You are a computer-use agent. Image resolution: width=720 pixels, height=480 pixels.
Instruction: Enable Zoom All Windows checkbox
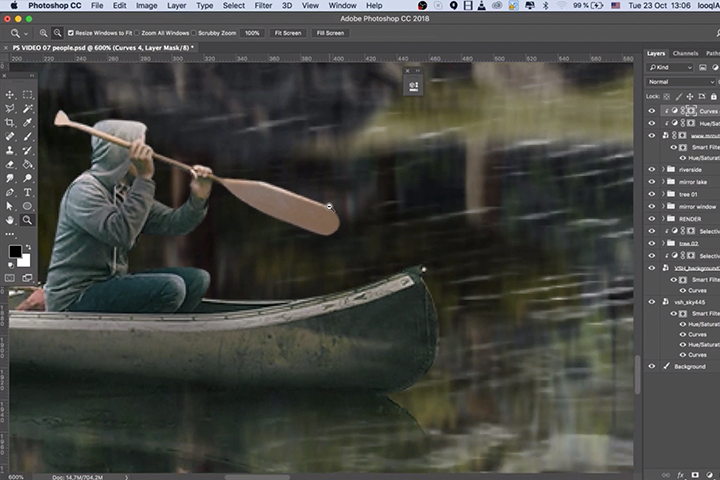tap(138, 33)
